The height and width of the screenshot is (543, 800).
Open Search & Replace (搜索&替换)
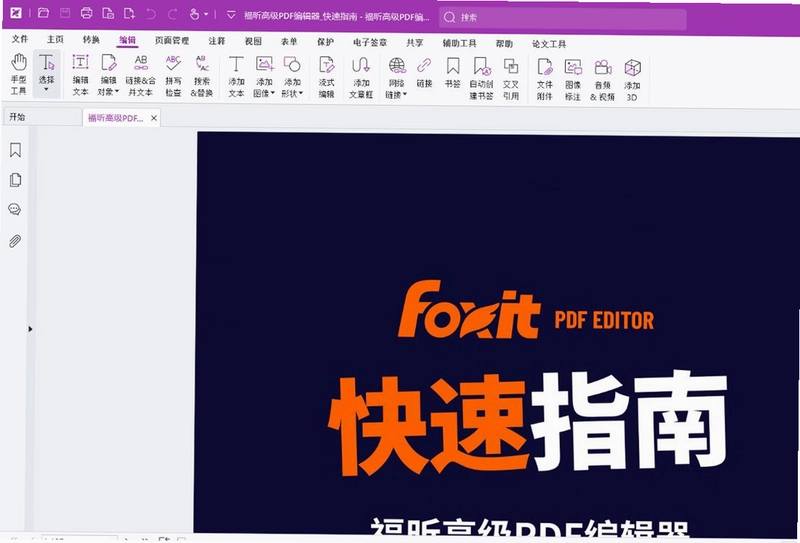tap(202, 76)
